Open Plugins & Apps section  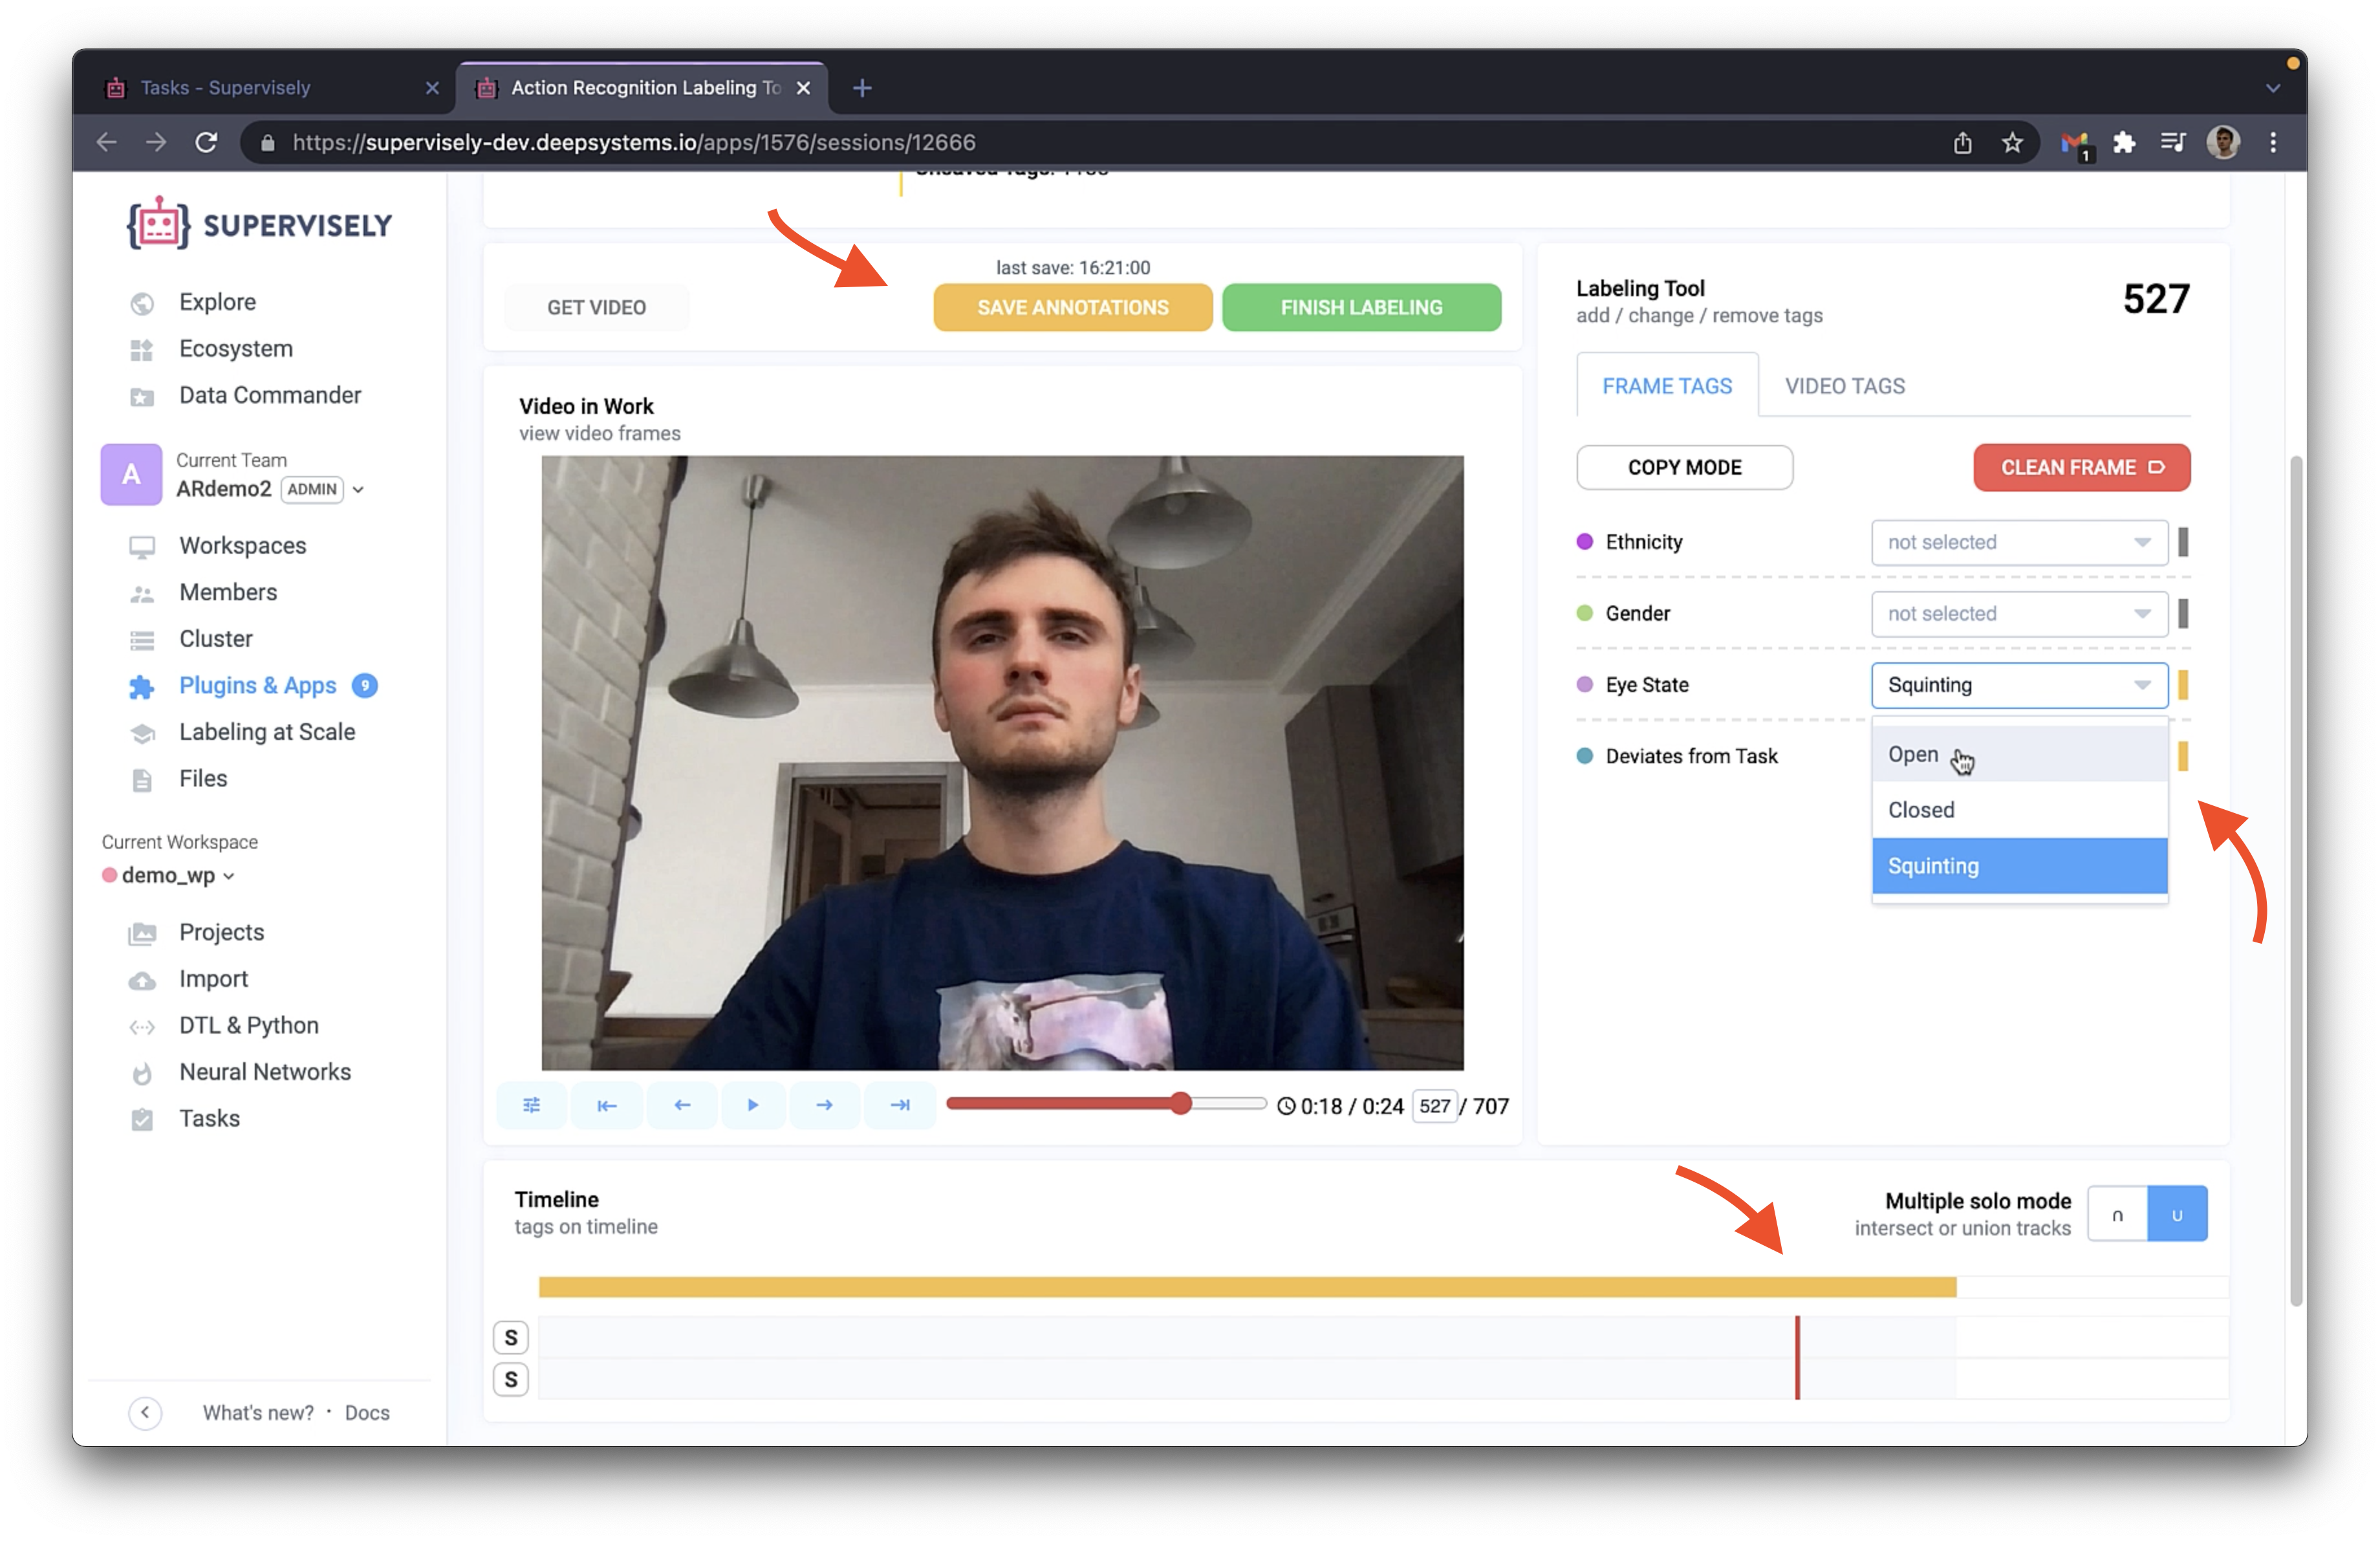(257, 685)
